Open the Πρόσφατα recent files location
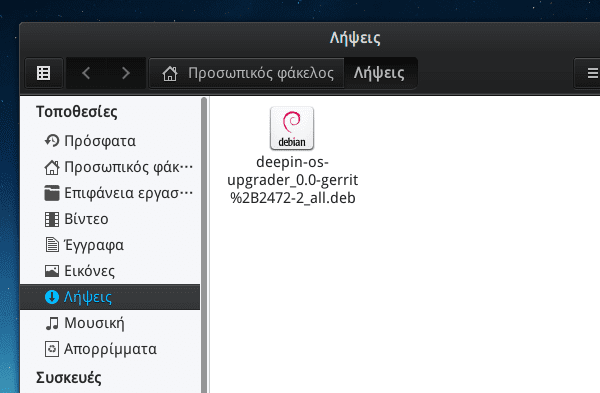The width and height of the screenshot is (600, 393). 110,141
